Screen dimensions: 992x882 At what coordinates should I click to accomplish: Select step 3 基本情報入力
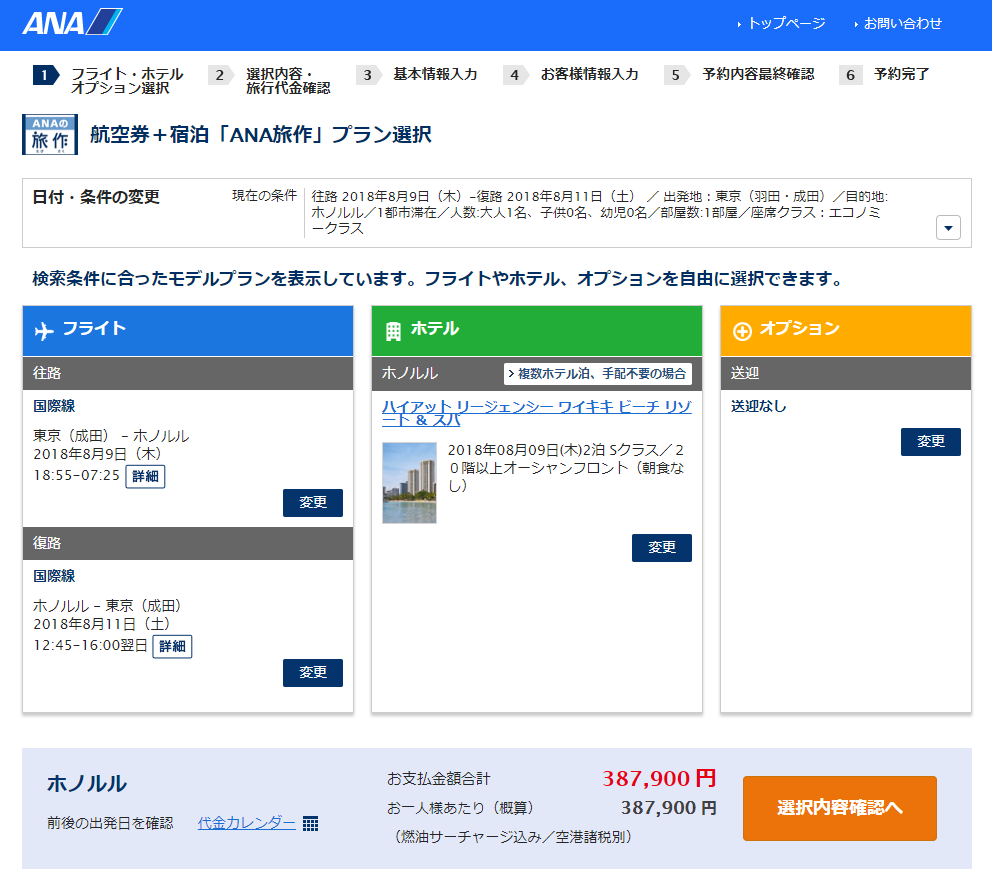coord(416,75)
